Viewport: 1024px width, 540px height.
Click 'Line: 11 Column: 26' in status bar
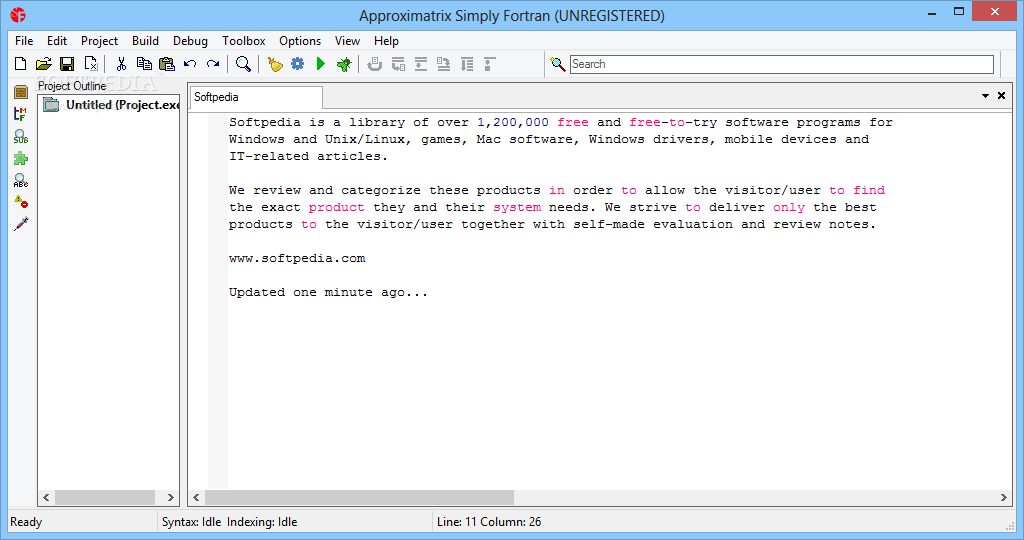pos(489,522)
